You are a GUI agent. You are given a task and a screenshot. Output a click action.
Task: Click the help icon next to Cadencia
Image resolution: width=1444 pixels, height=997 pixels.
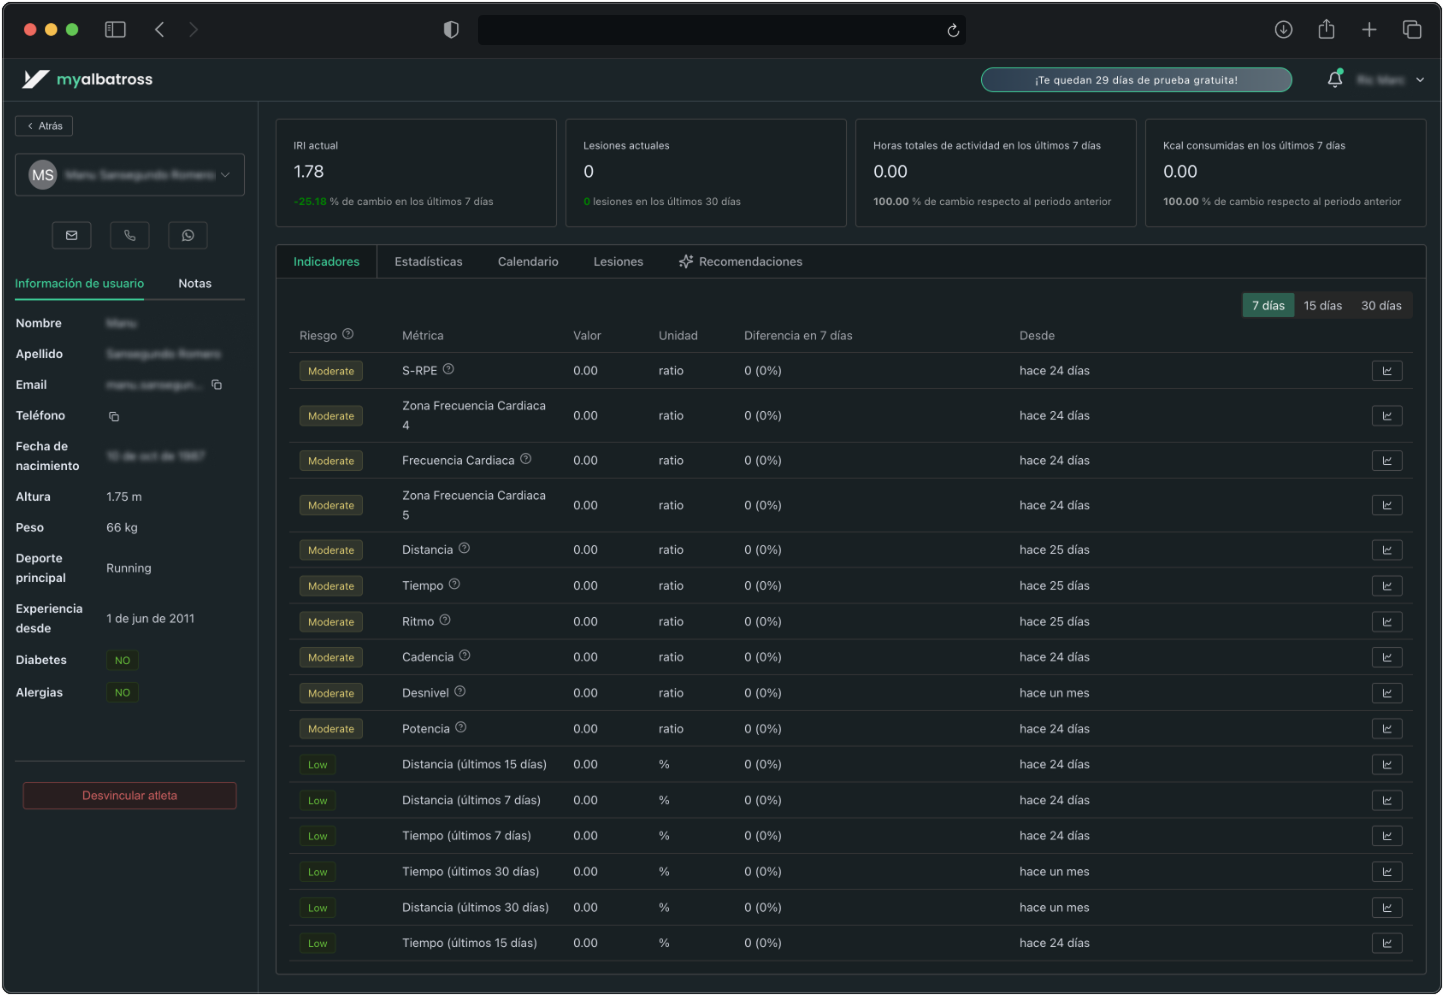(x=464, y=656)
